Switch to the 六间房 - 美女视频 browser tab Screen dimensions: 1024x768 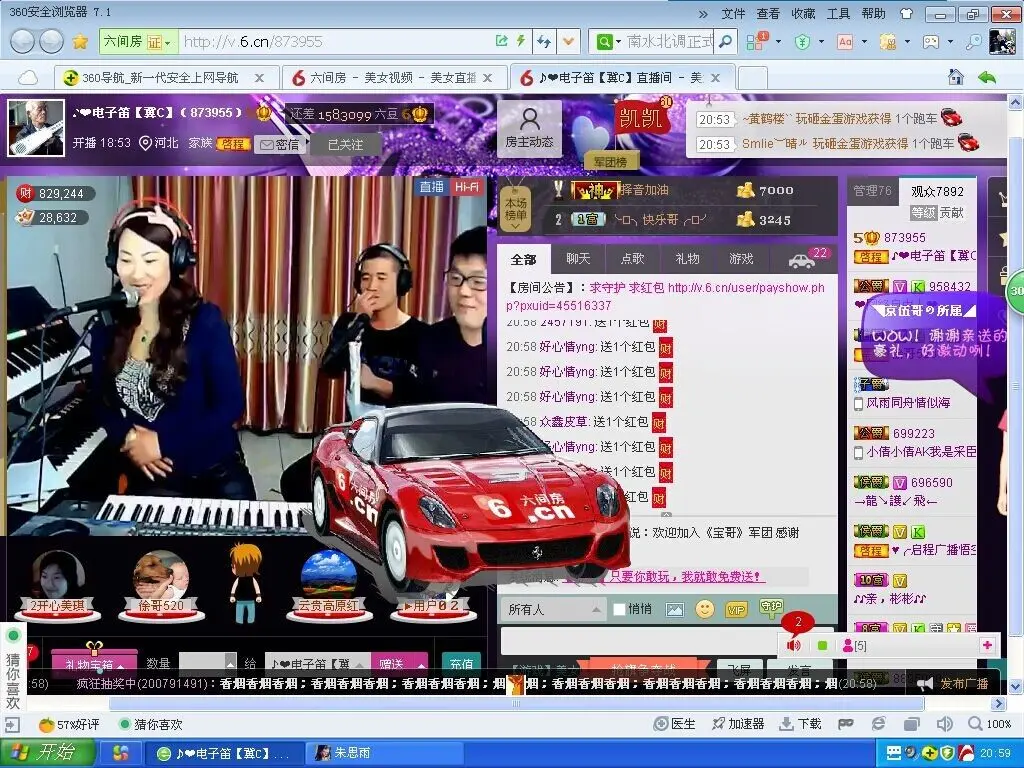tap(392, 78)
